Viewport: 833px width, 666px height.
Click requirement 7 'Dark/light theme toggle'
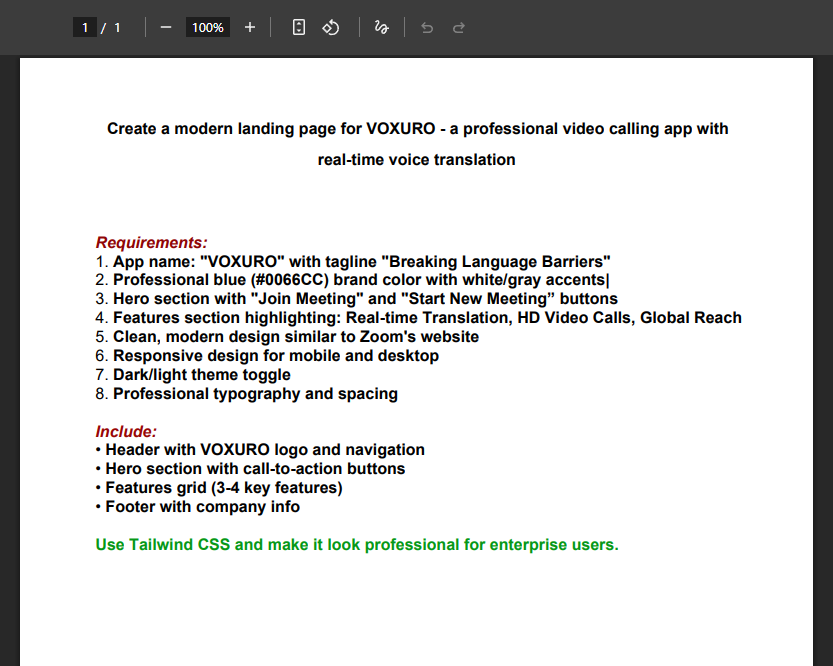click(193, 375)
